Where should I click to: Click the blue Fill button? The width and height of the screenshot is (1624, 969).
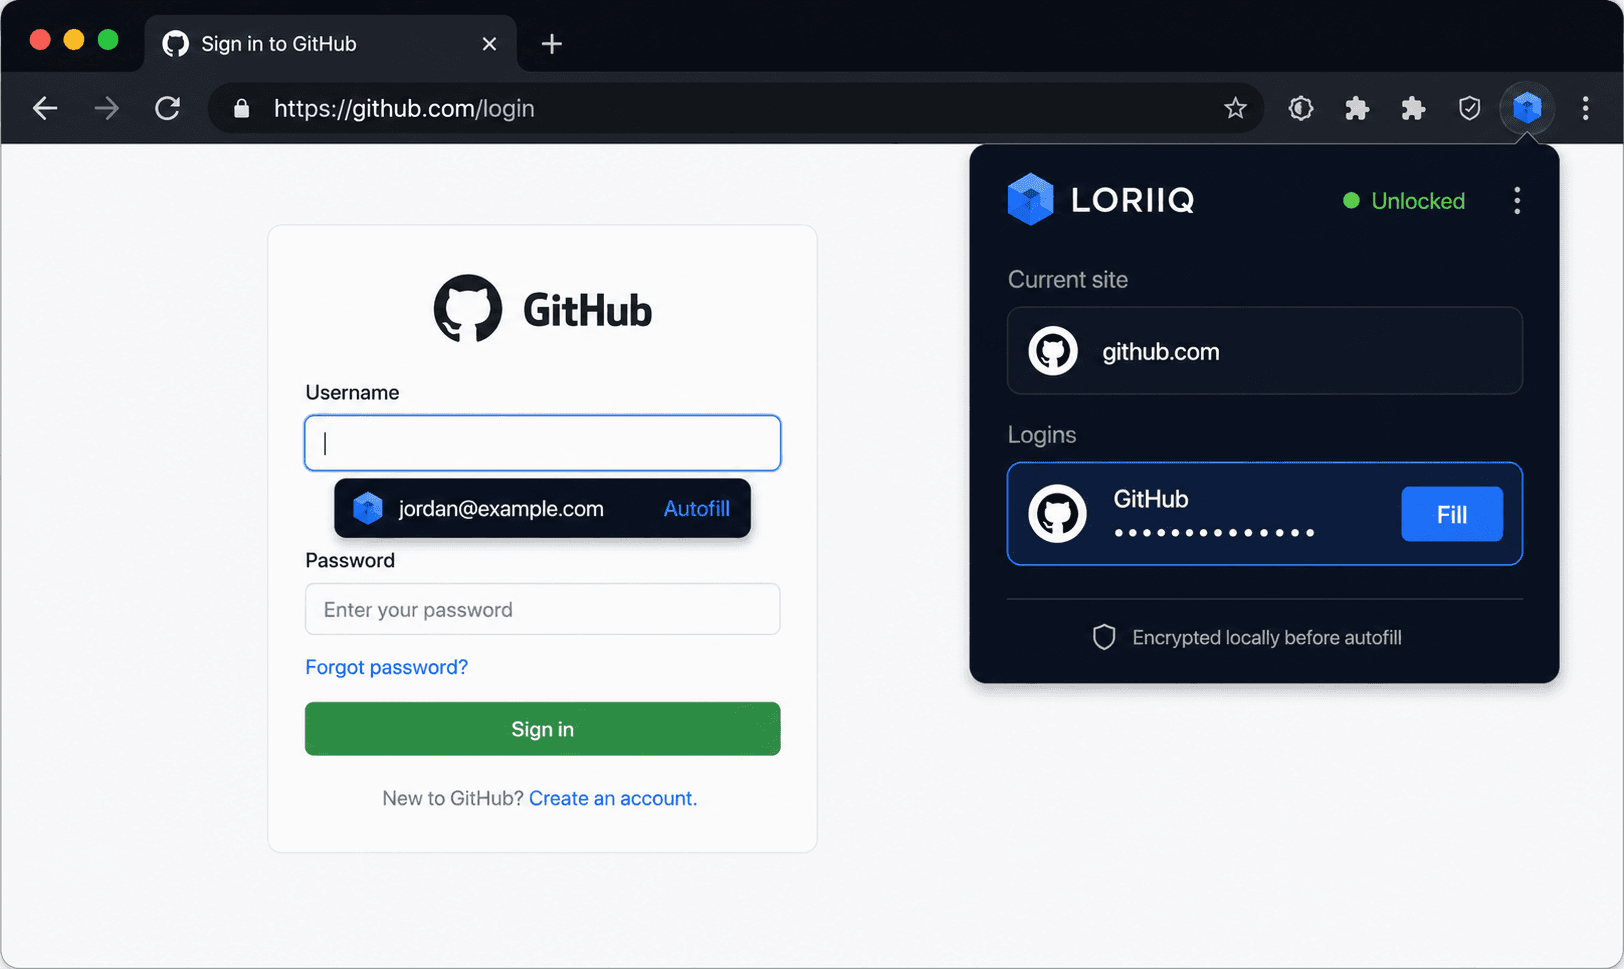pyautogui.click(x=1452, y=514)
